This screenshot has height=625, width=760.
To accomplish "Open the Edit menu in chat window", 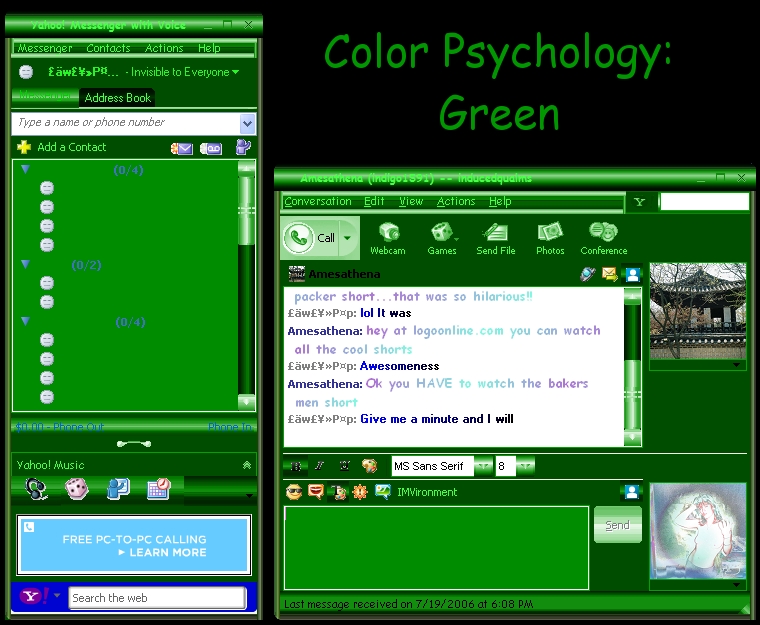I will pos(374,201).
